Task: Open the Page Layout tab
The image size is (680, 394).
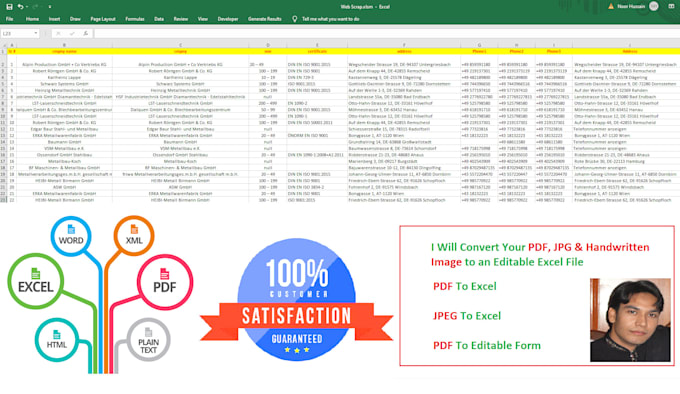Action: [x=103, y=19]
